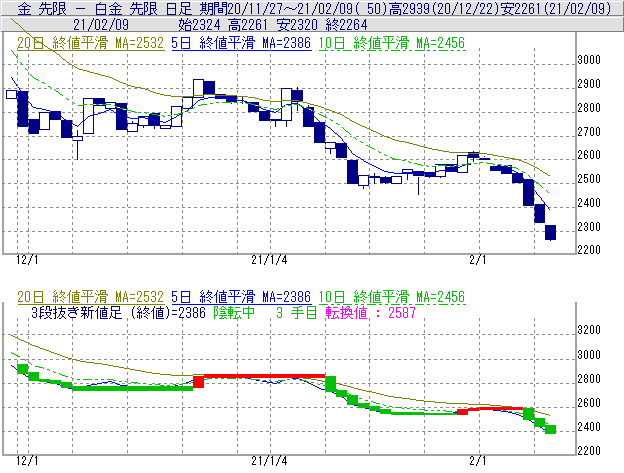
Task: Click the 3段抜き新値足 (終値)=2386 label
Action: coord(118,313)
